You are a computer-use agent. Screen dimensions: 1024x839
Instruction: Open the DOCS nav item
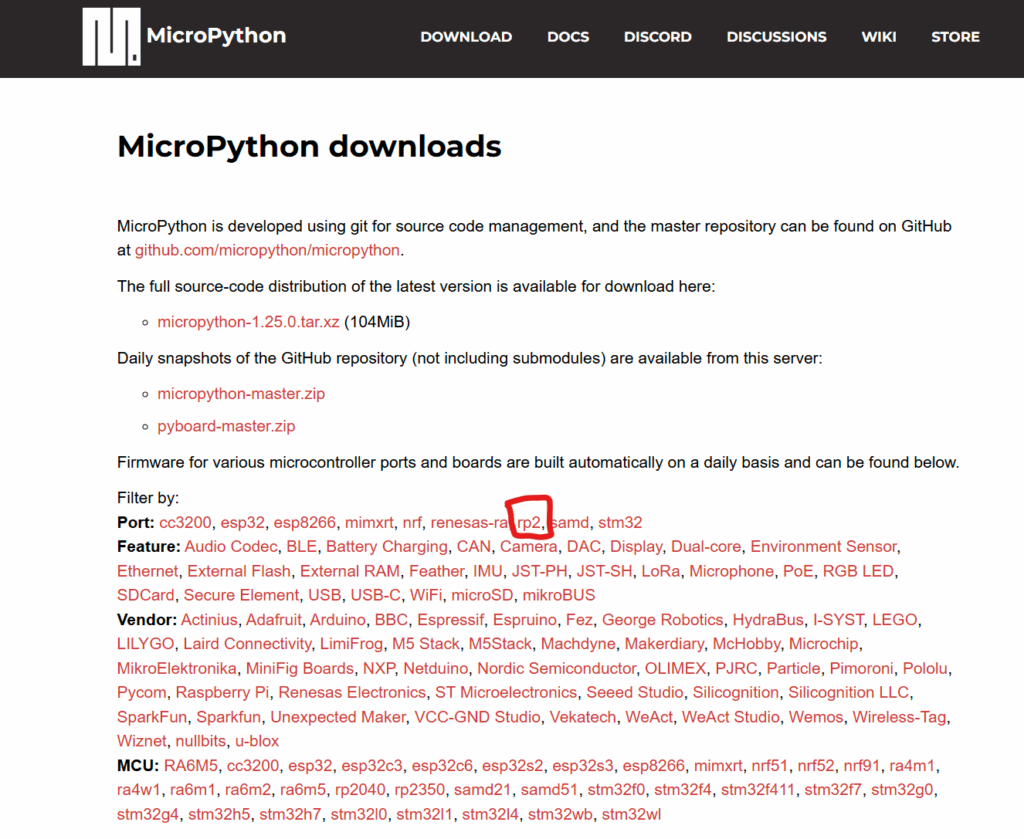pyautogui.click(x=568, y=37)
